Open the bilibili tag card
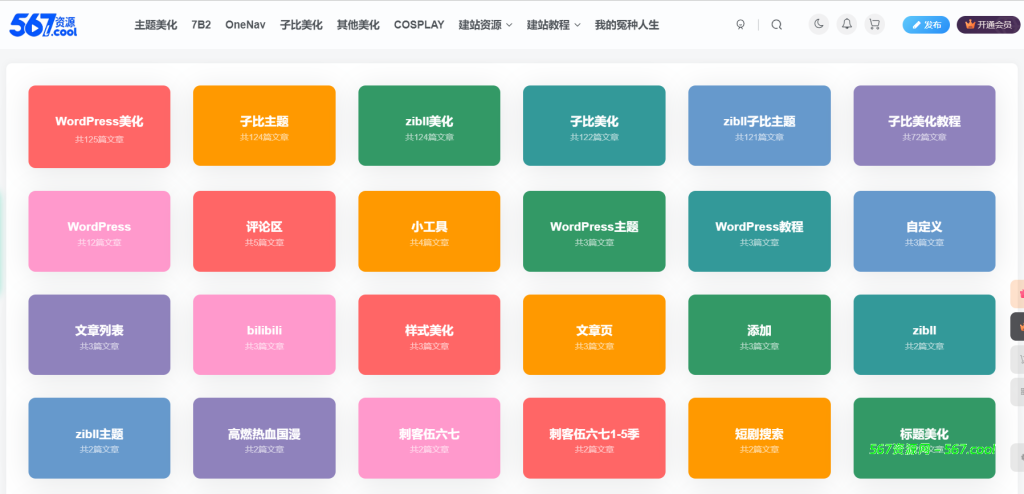Viewport: 1024px width, 494px height. coord(264,335)
